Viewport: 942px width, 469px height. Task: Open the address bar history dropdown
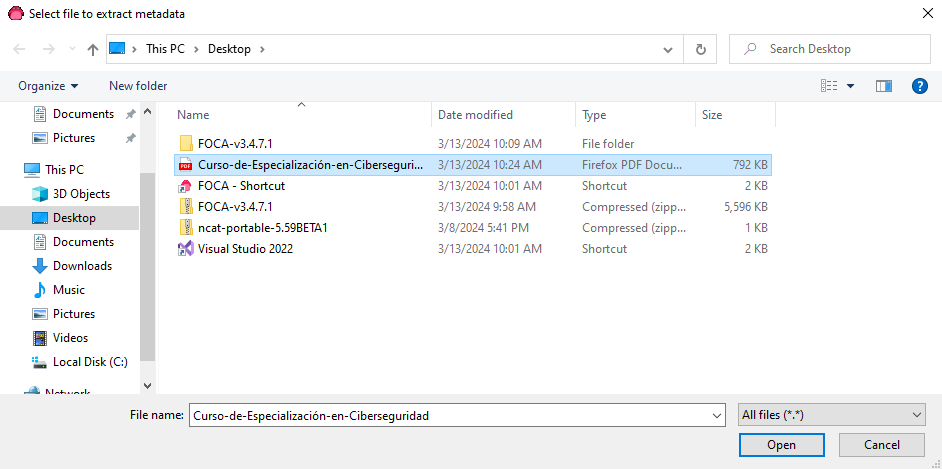667,49
